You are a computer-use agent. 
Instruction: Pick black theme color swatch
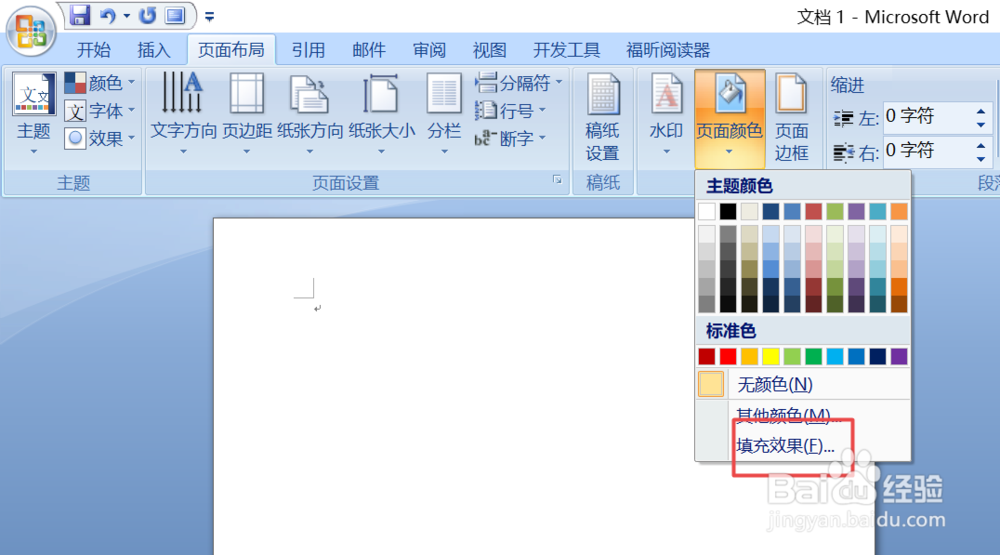(x=728, y=211)
